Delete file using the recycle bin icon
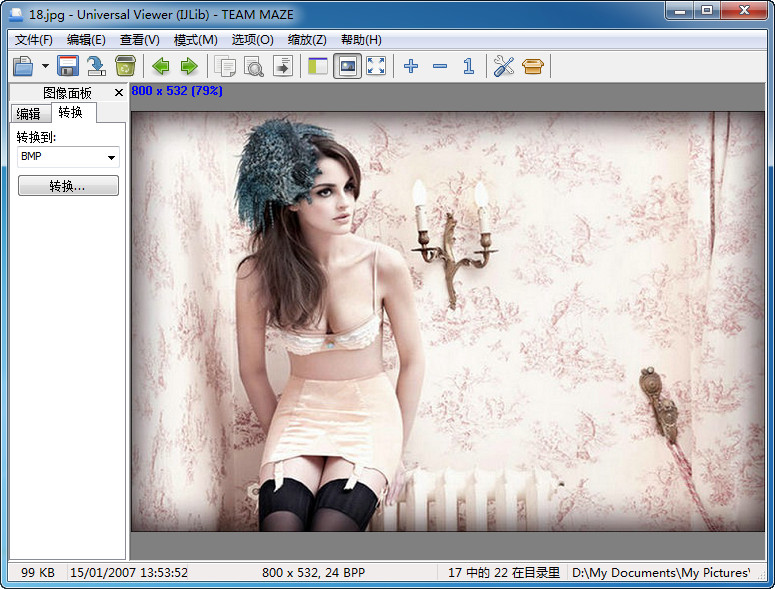Image resolution: width=775 pixels, height=589 pixels. (x=125, y=66)
